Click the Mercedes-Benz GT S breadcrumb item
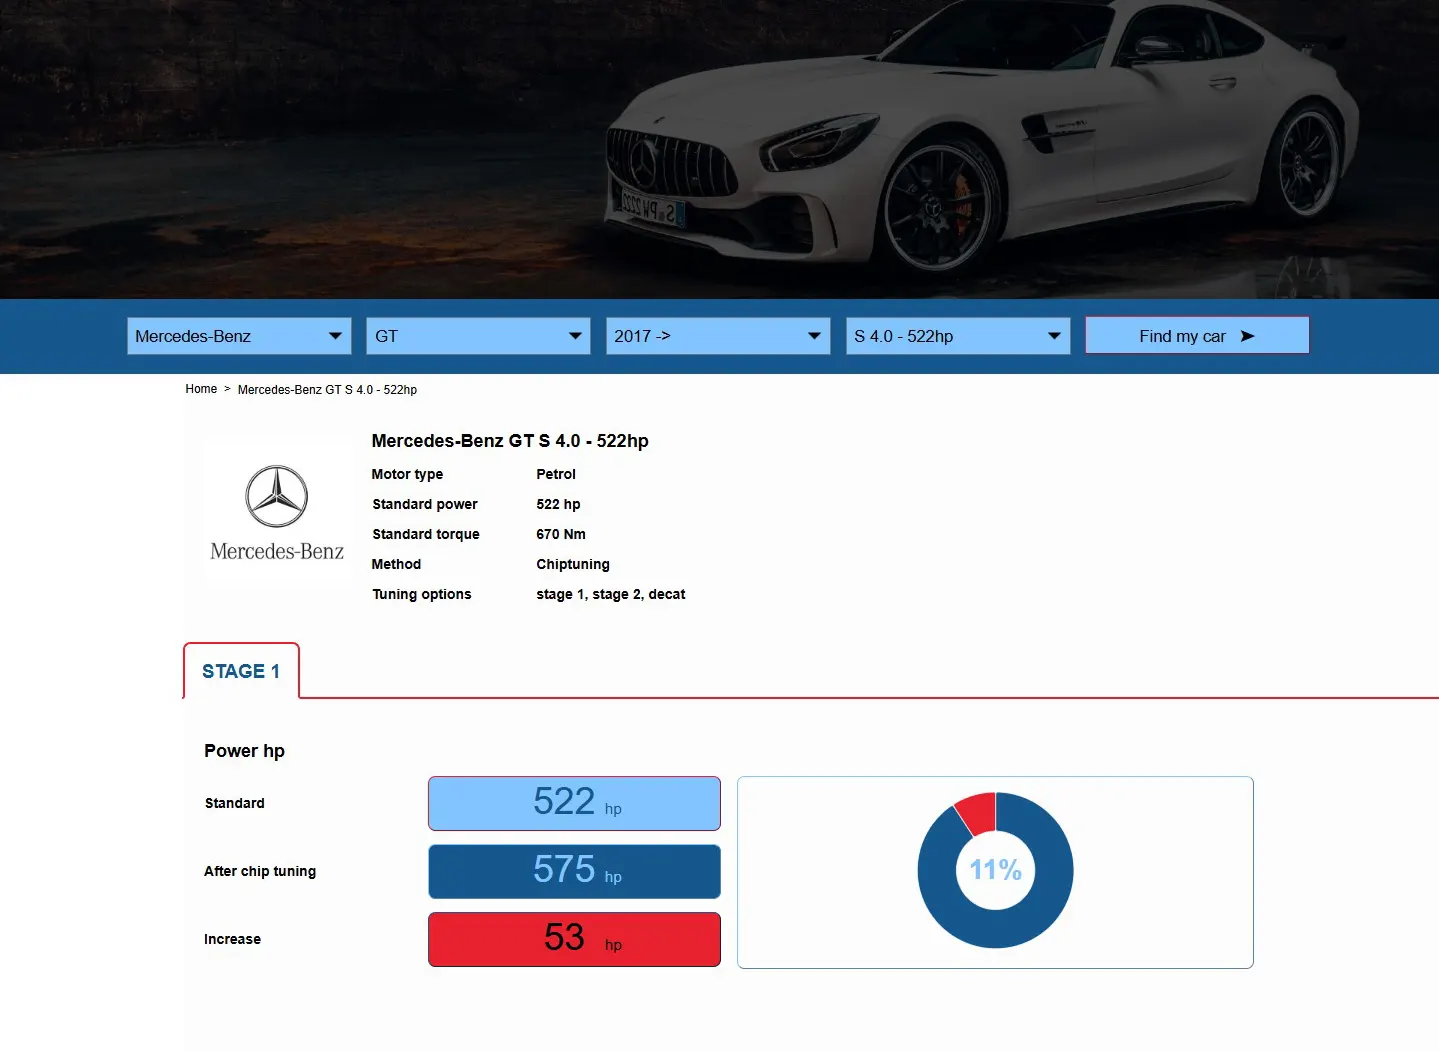Image resolution: width=1439 pixels, height=1052 pixels. 327,389
